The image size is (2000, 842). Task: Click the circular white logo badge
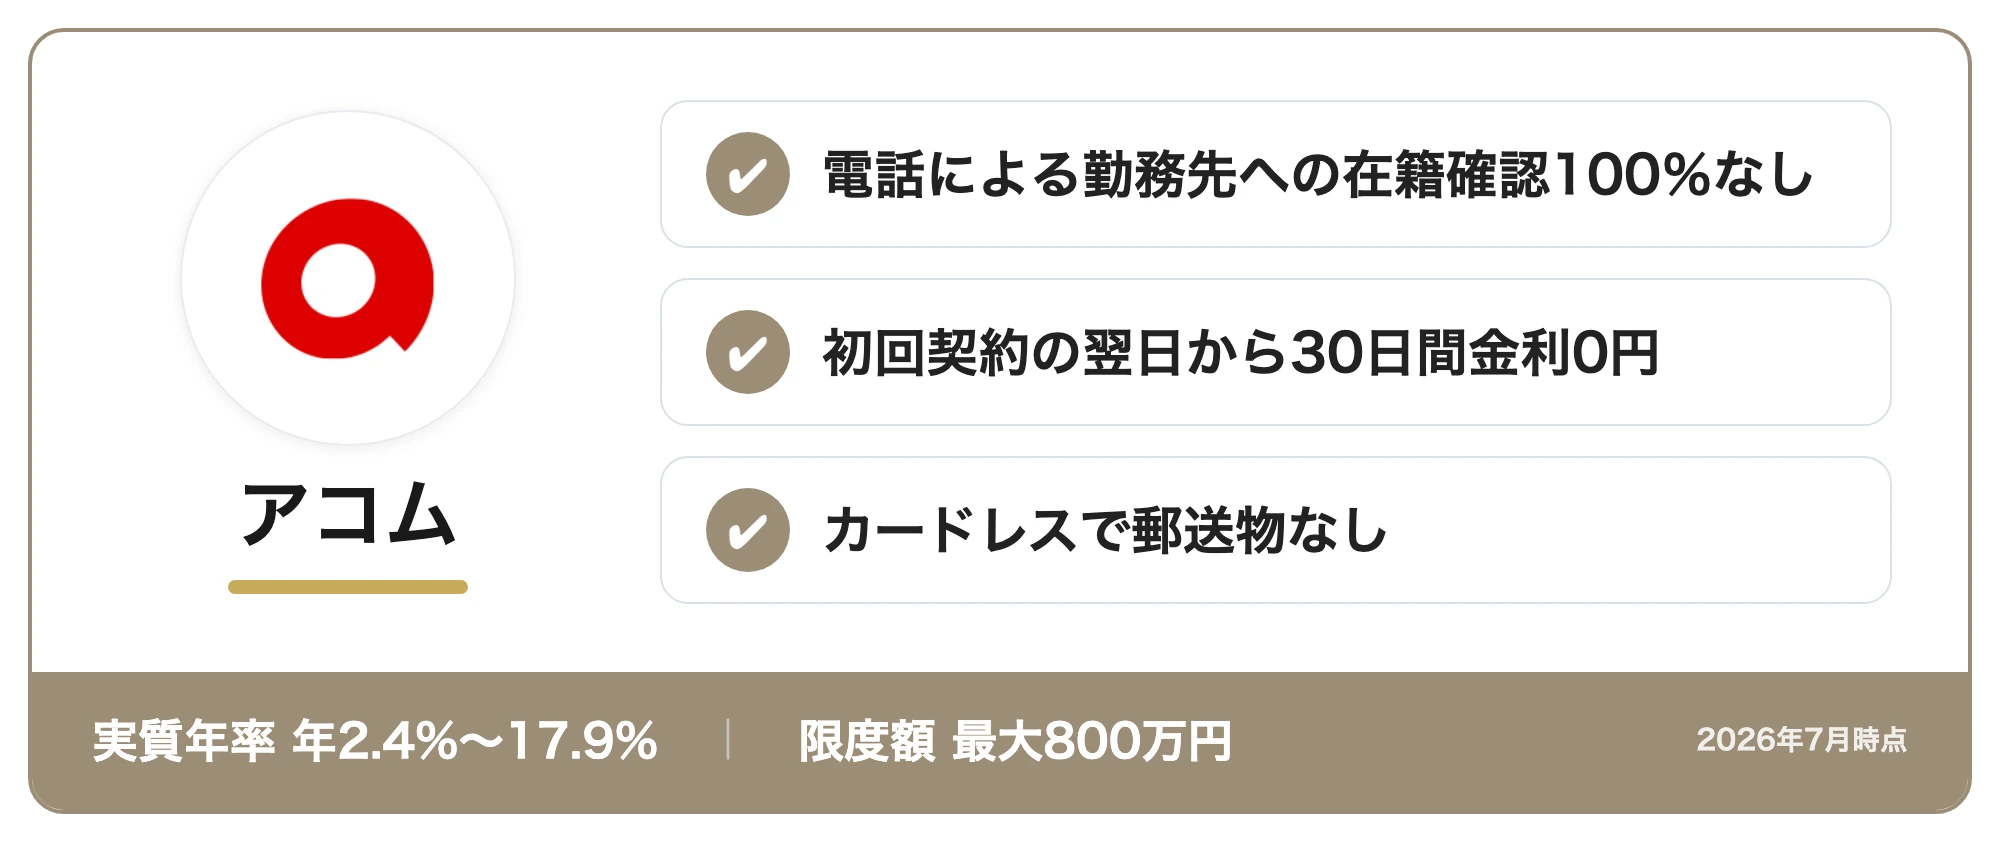pos(348,278)
